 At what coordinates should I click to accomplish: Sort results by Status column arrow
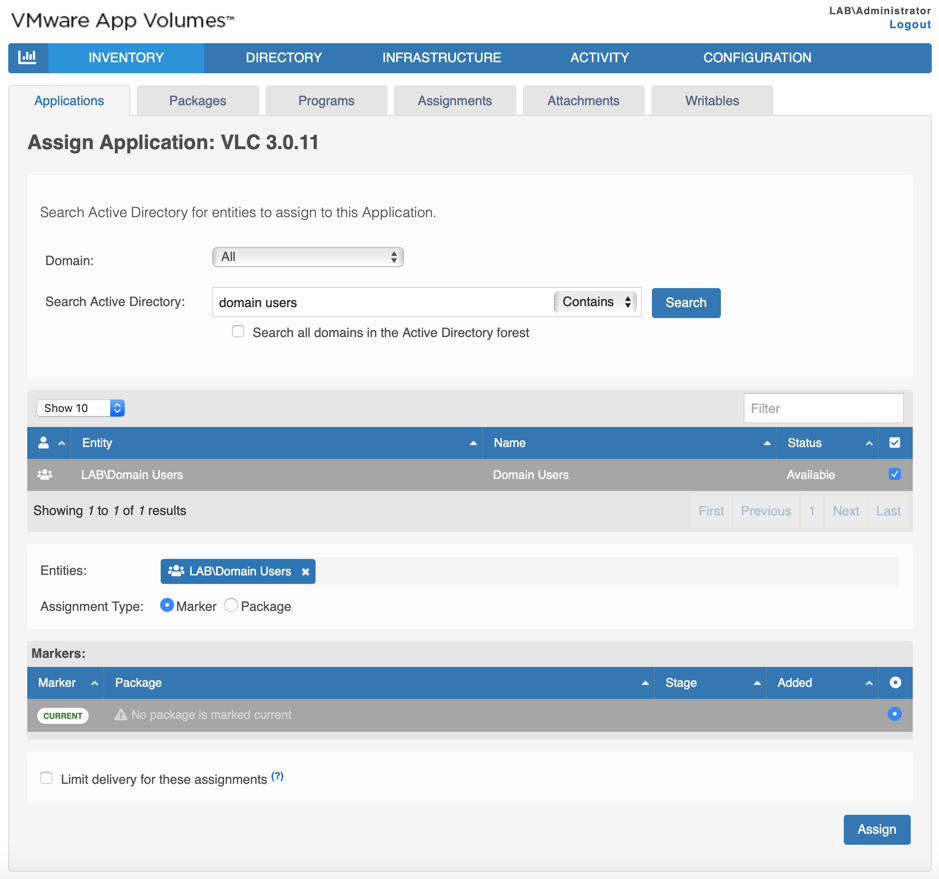868,443
